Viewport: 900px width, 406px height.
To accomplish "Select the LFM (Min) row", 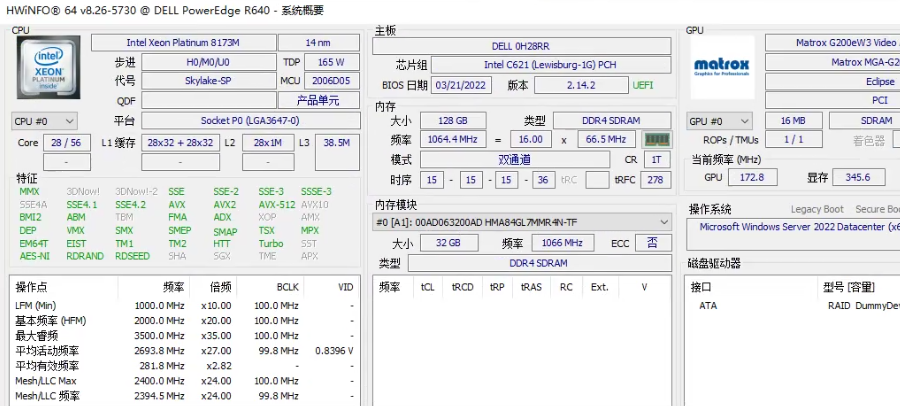I will coord(184,306).
